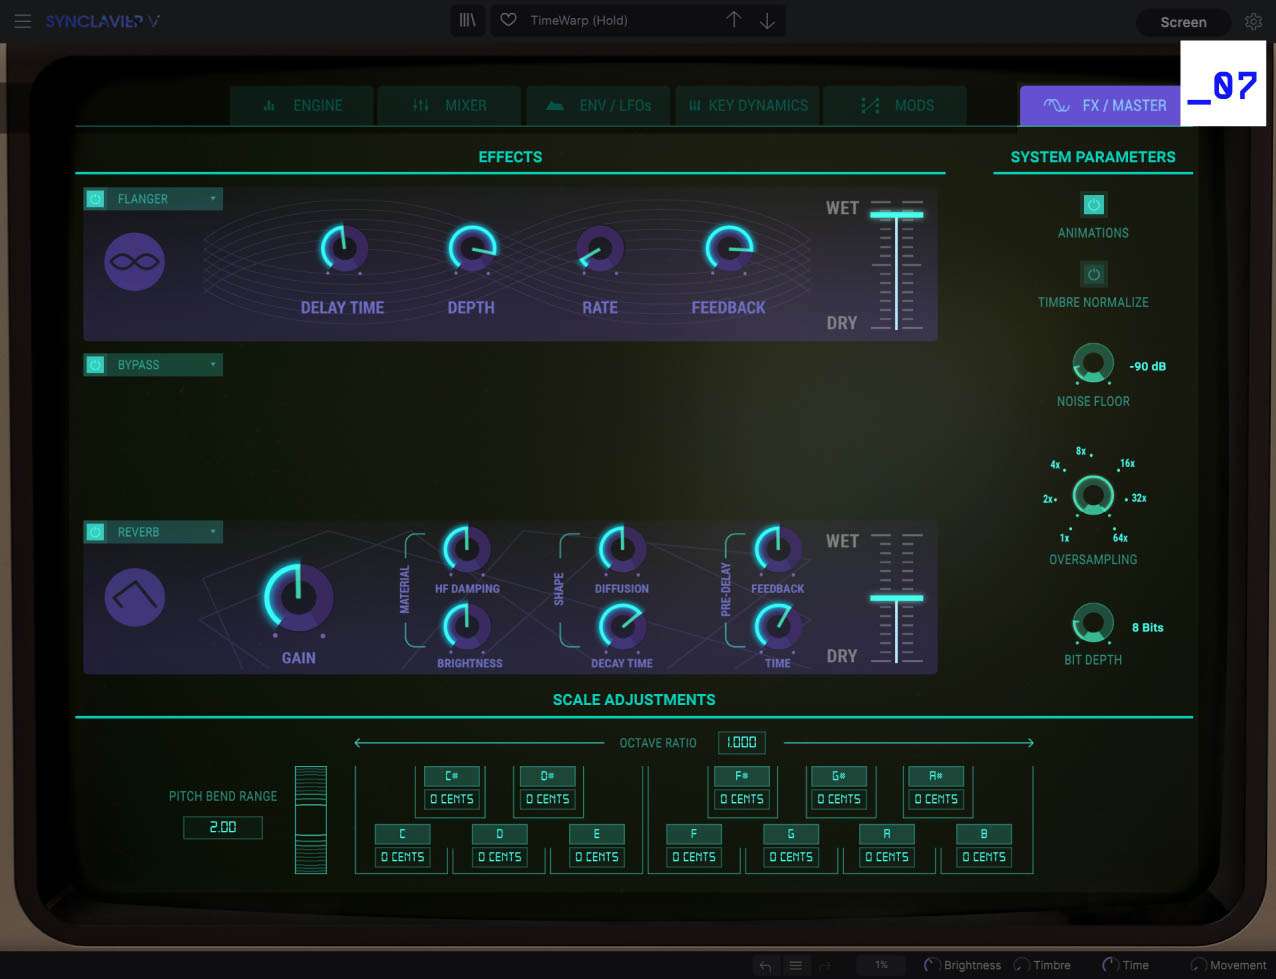Screen dimensions: 1276x979
Task: Like the preset using the heart icon
Action: click(x=507, y=20)
